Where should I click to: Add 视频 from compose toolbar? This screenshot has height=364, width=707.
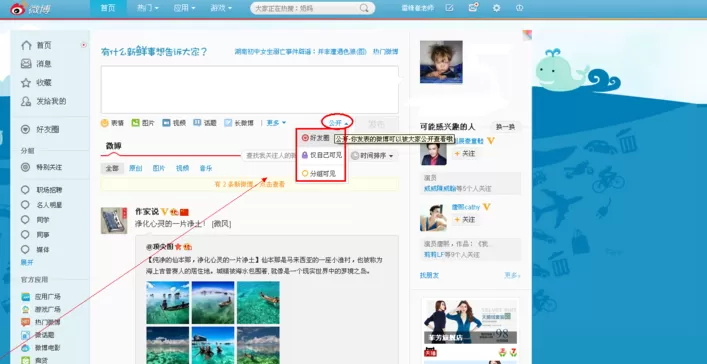[x=174, y=123]
